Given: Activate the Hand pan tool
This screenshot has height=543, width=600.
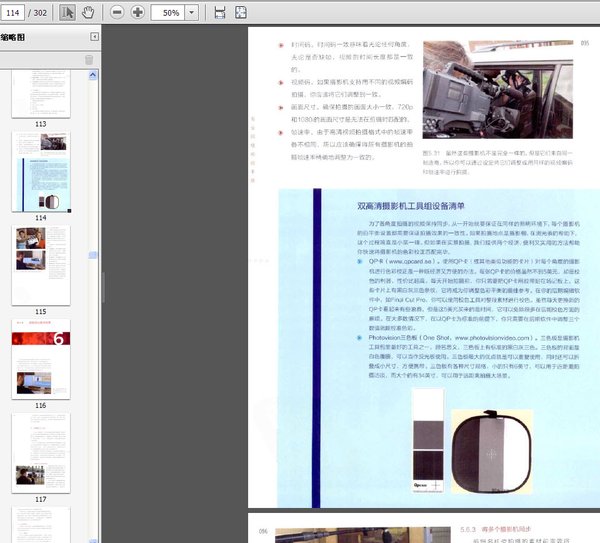Looking at the screenshot, I should click(x=88, y=12).
